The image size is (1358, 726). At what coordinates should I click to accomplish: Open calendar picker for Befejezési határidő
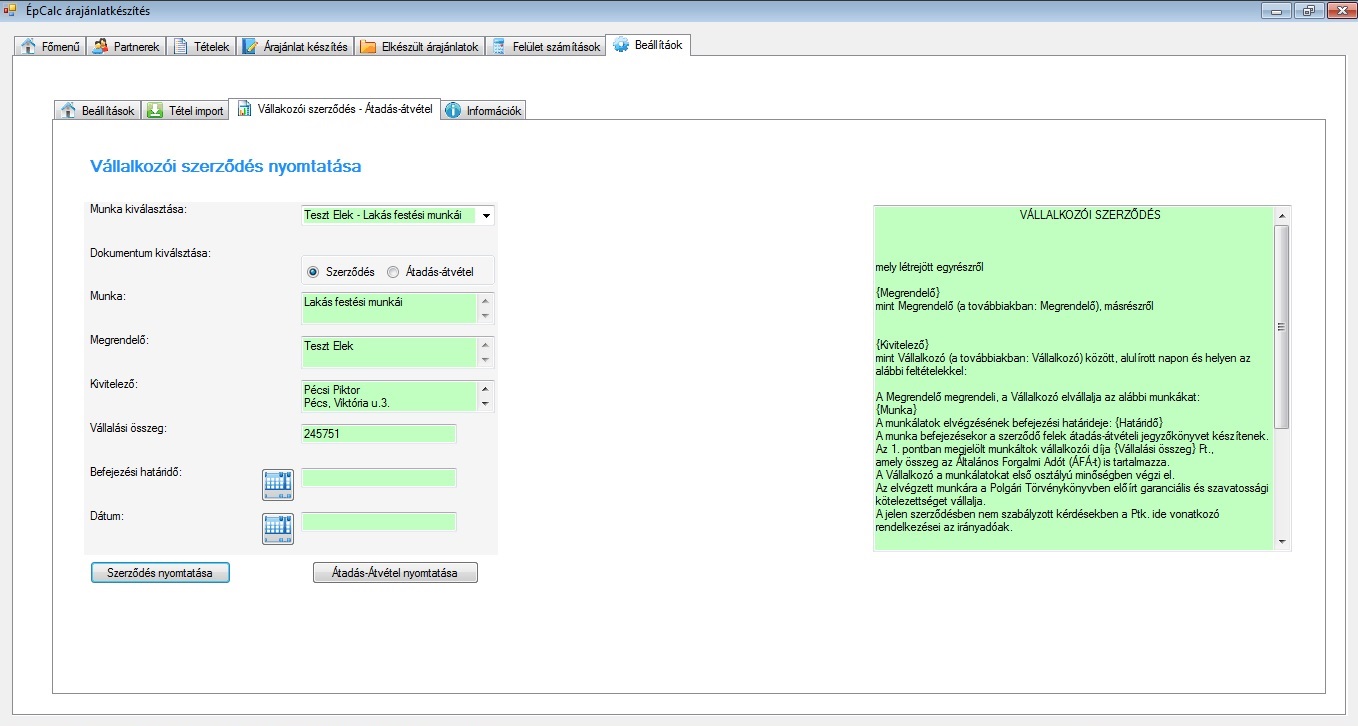click(x=278, y=484)
